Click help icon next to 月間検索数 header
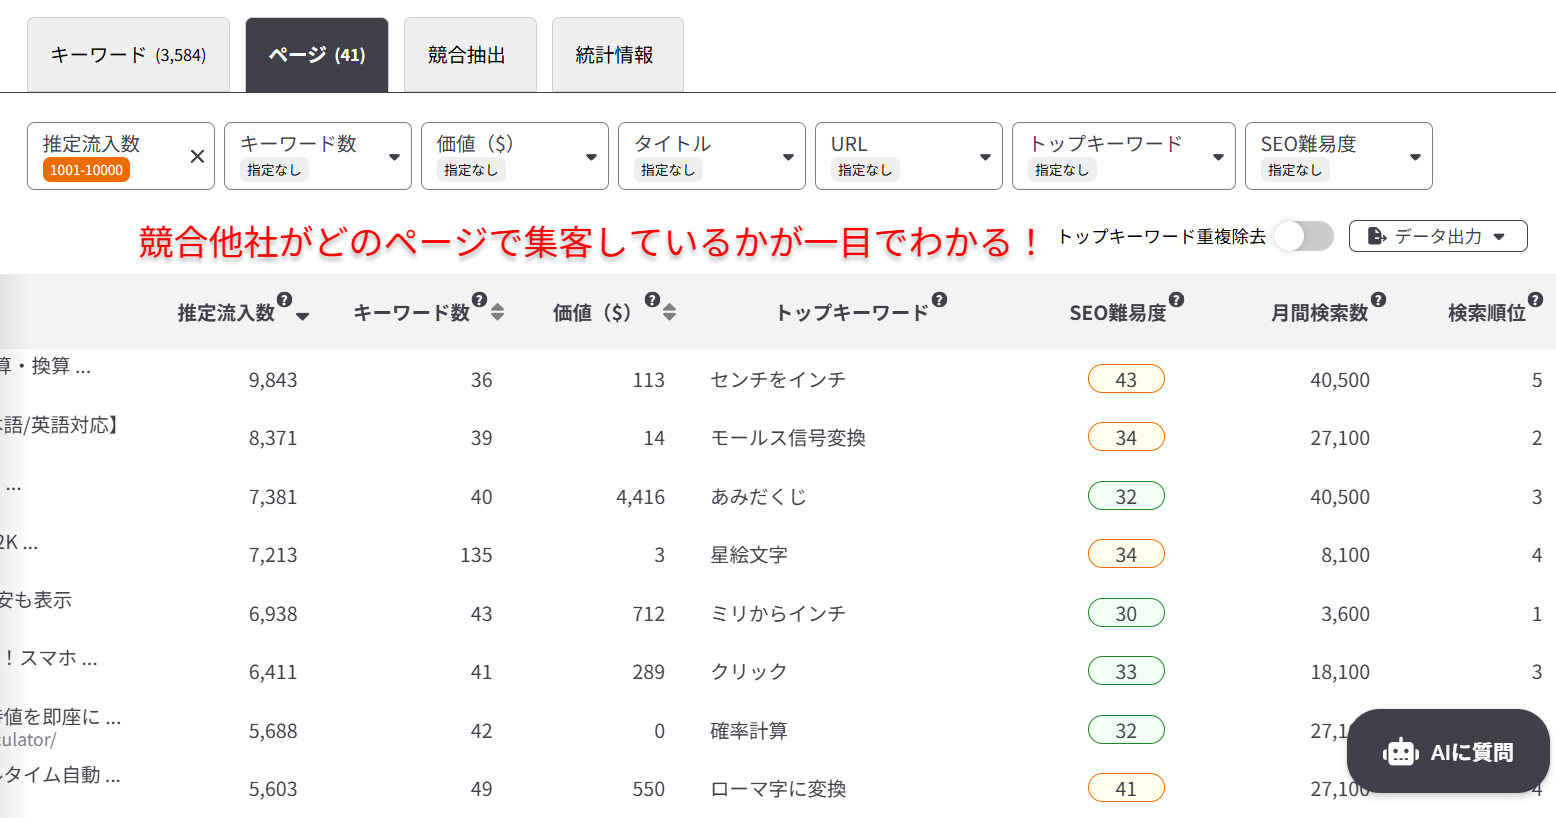The width and height of the screenshot is (1556, 818). coord(1378,300)
